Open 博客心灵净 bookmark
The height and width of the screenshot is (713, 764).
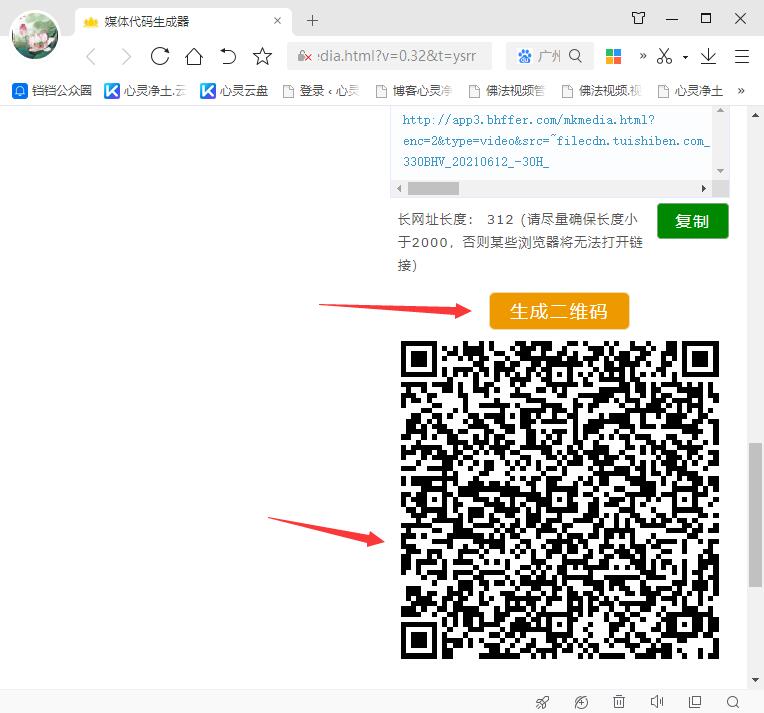click(x=414, y=91)
